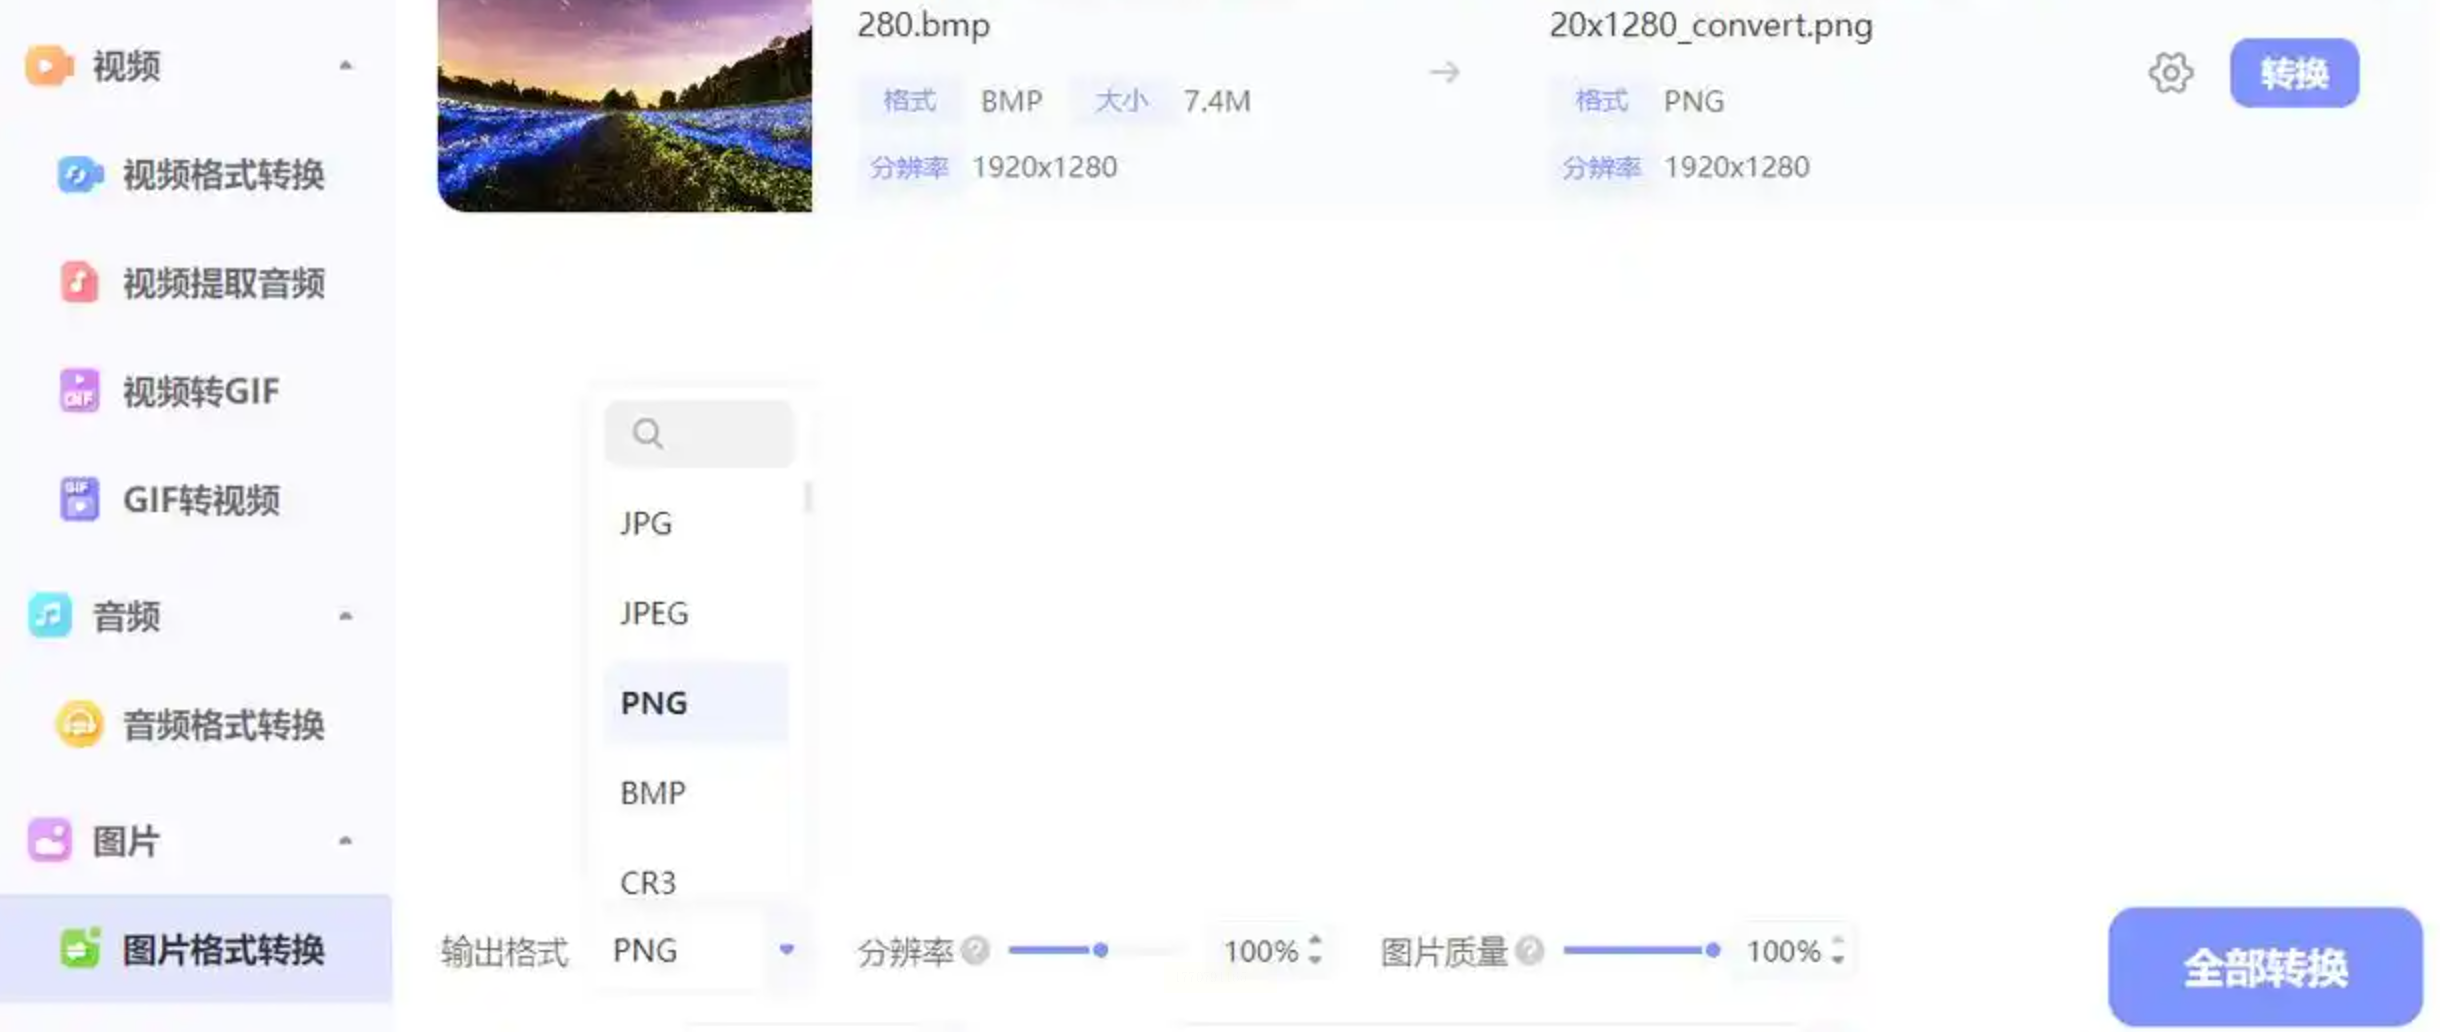This screenshot has width=2440, height=1032.
Task: Click the 图片质量 100% value field
Action: click(x=1783, y=950)
